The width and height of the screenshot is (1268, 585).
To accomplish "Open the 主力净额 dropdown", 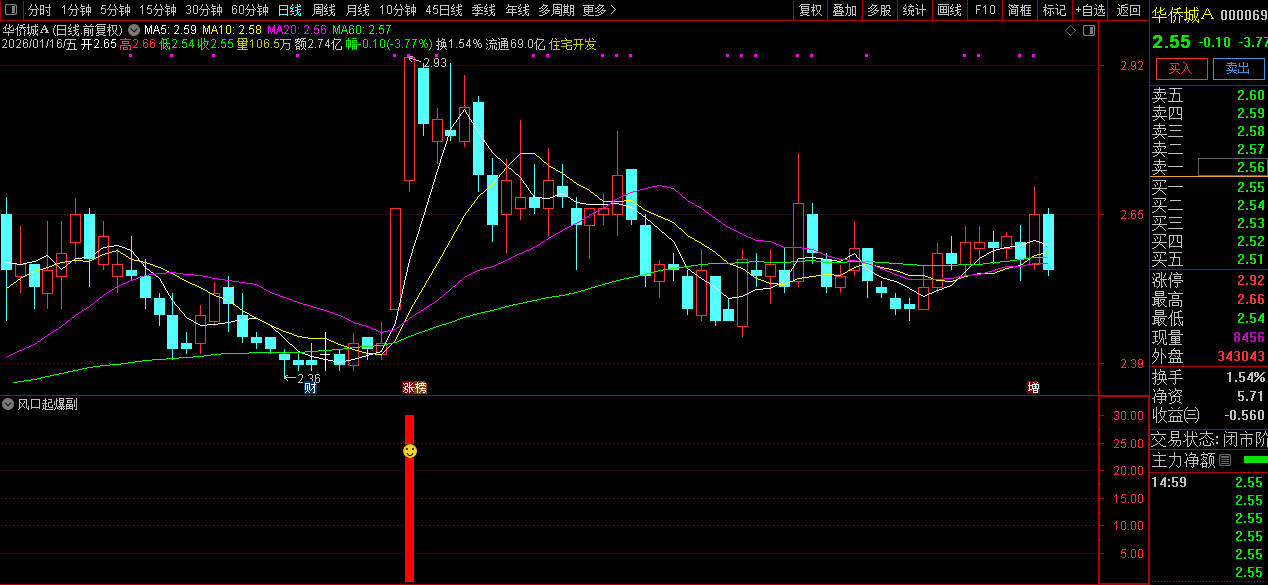I will pyautogui.click(x=1223, y=460).
